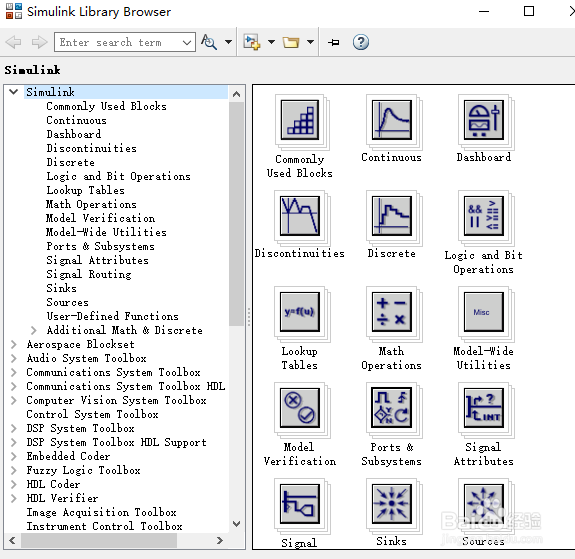
Task: Select HDL Verifier in the tree
Action: coord(62,498)
